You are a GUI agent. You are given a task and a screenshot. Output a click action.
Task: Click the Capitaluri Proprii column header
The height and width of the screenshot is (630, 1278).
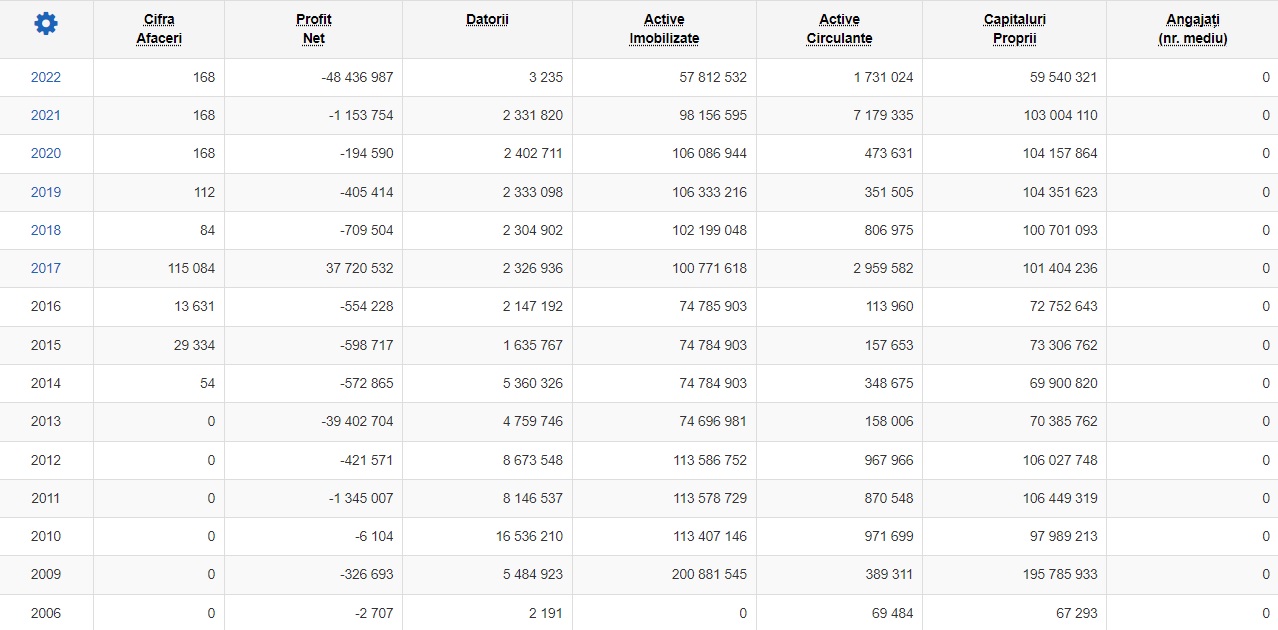tap(1014, 29)
